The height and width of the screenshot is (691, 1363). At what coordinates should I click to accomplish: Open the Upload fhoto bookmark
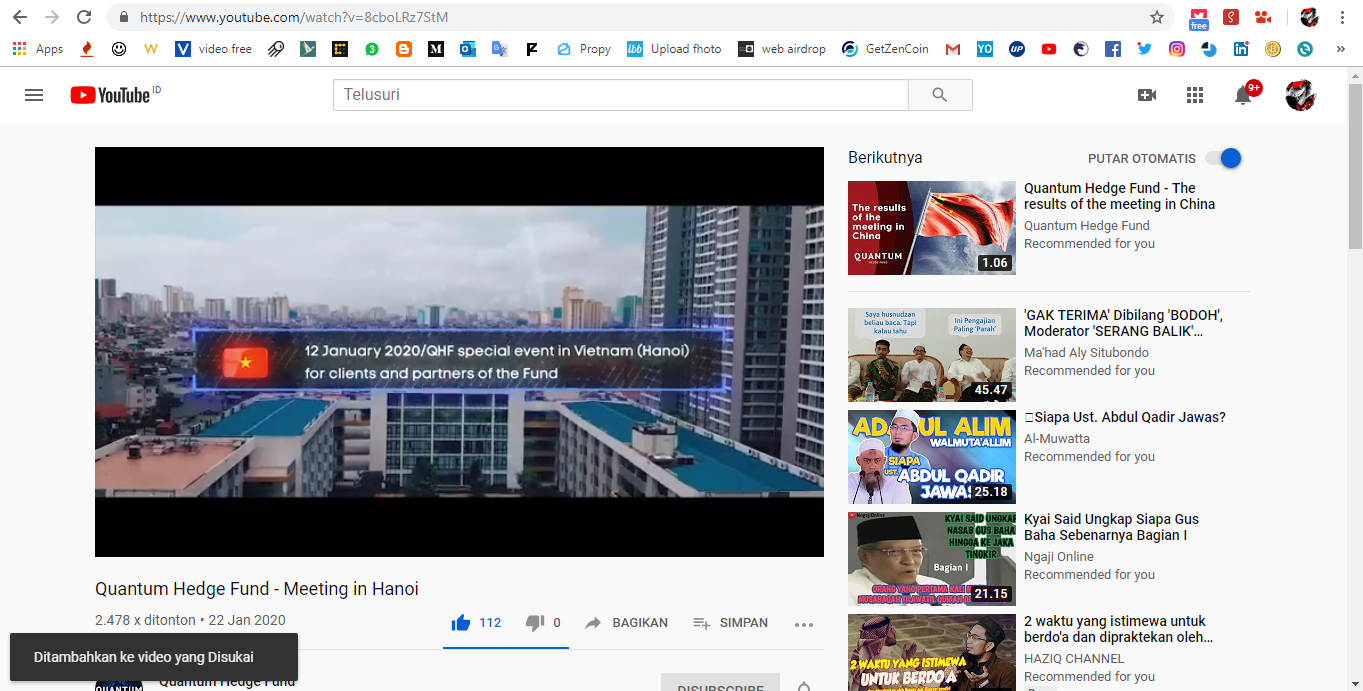click(674, 48)
